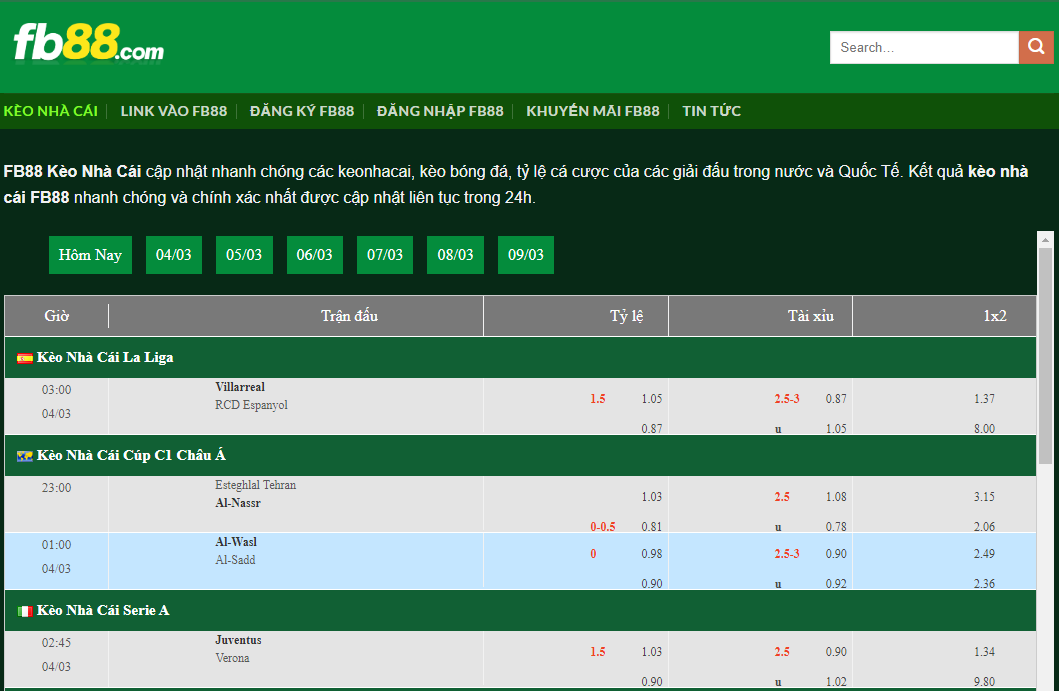Click the Spain flag icon for La Liga
Image resolution: width=1059 pixels, height=691 pixels.
[25, 358]
